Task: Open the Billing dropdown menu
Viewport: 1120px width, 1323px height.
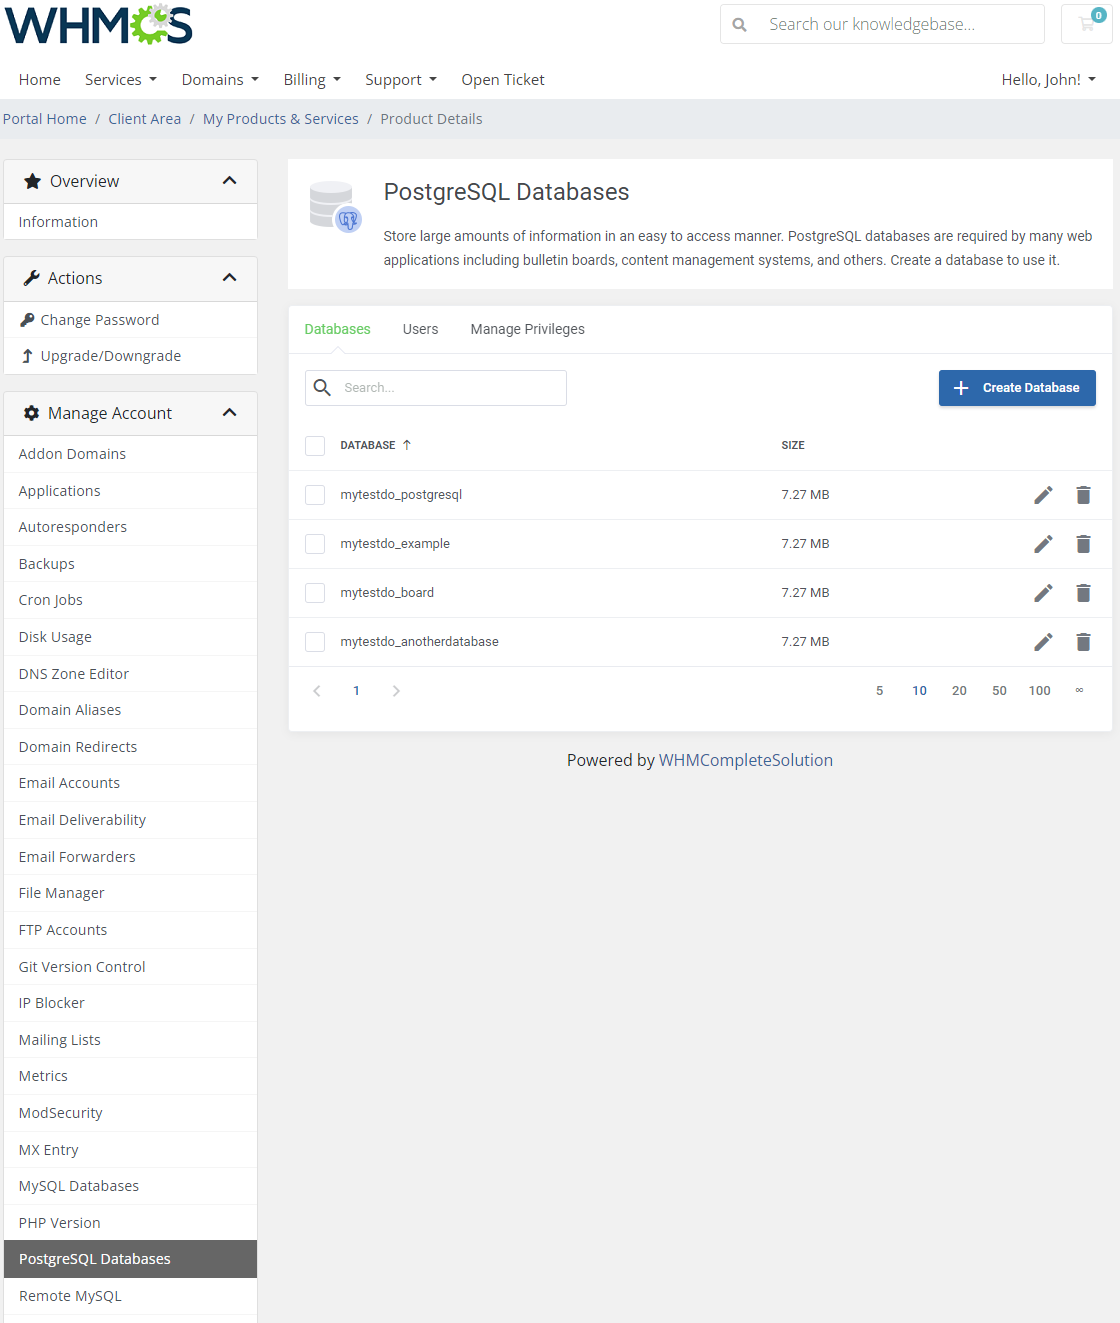Action: (312, 80)
